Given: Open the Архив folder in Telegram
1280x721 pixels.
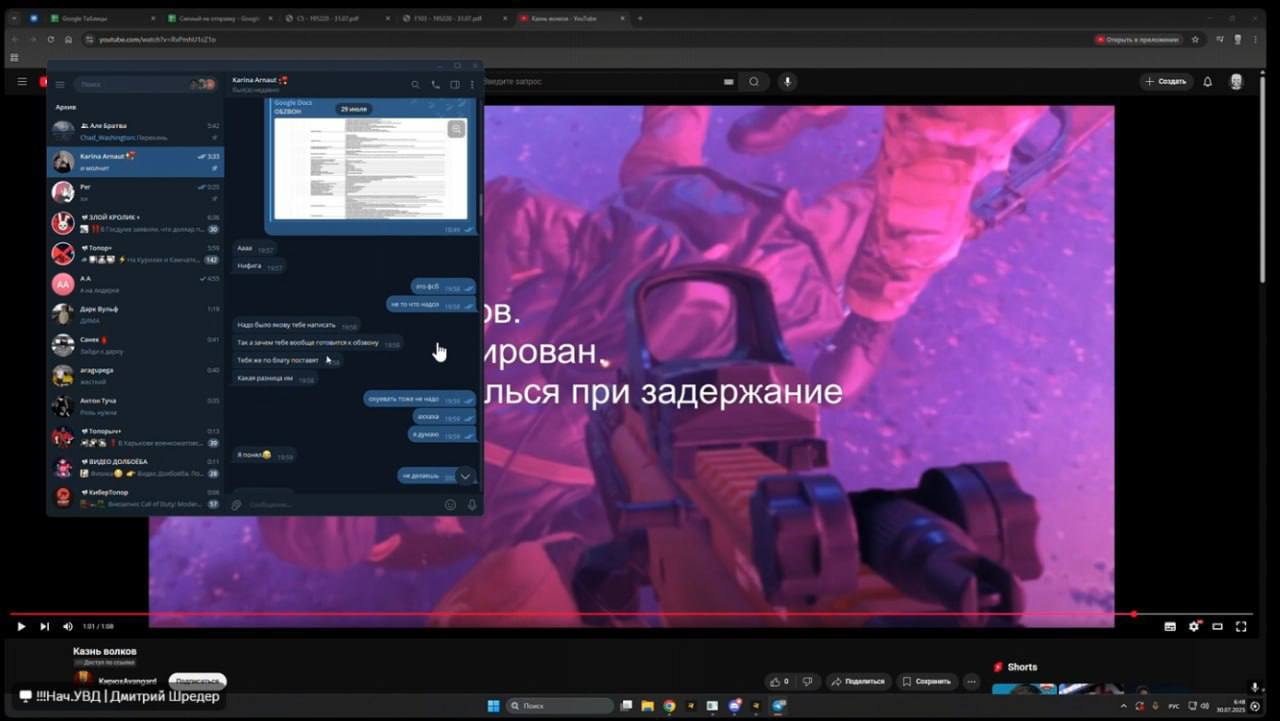Looking at the screenshot, I should tap(66, 107).
